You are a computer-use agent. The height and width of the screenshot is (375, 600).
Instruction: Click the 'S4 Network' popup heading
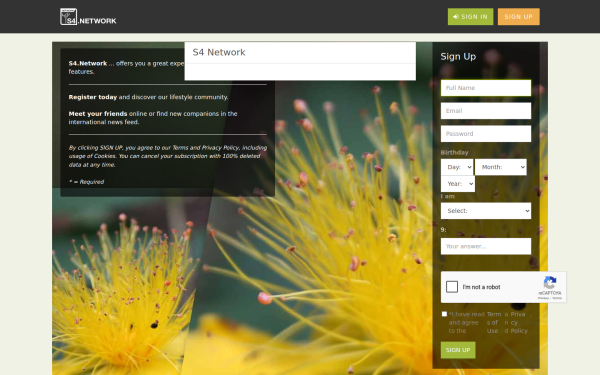(x=219, y=52)
